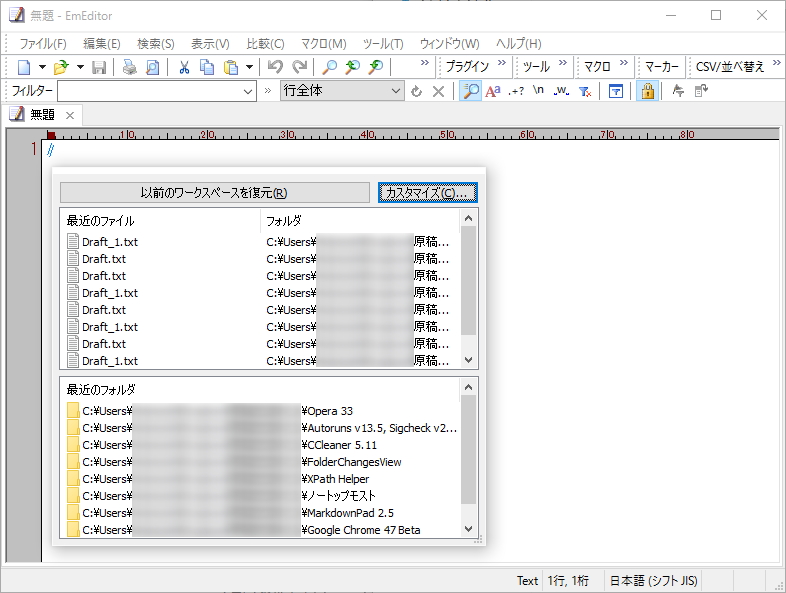Toggle whole word .w. filter option
The image size is (786, 593).
561,91
